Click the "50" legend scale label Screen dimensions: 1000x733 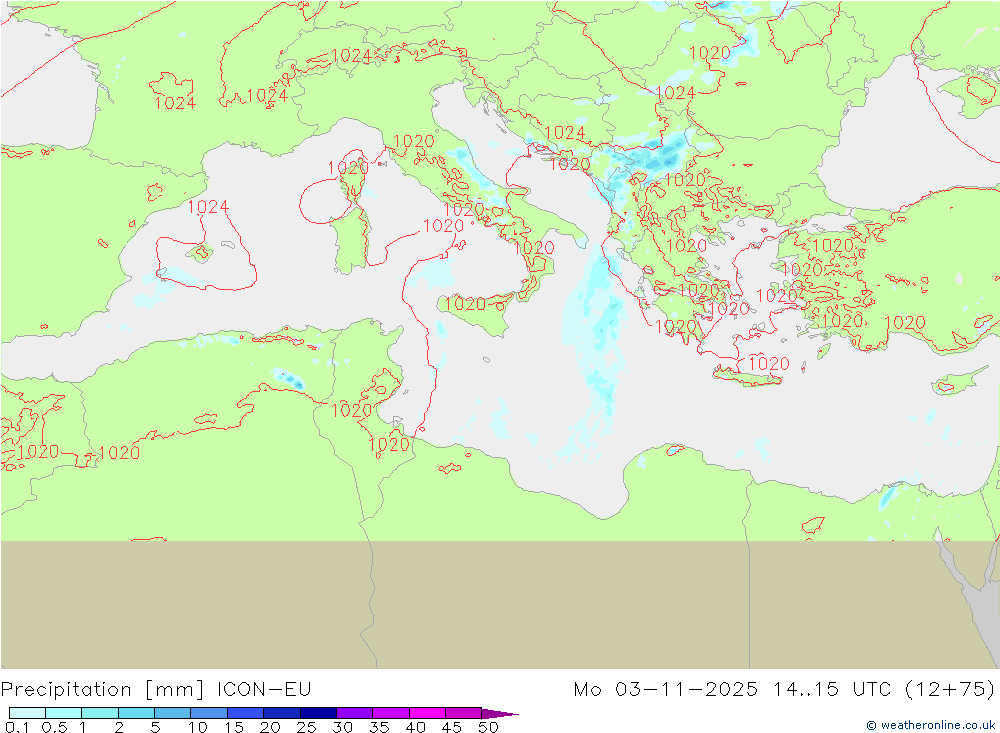[x=488, y=727]
